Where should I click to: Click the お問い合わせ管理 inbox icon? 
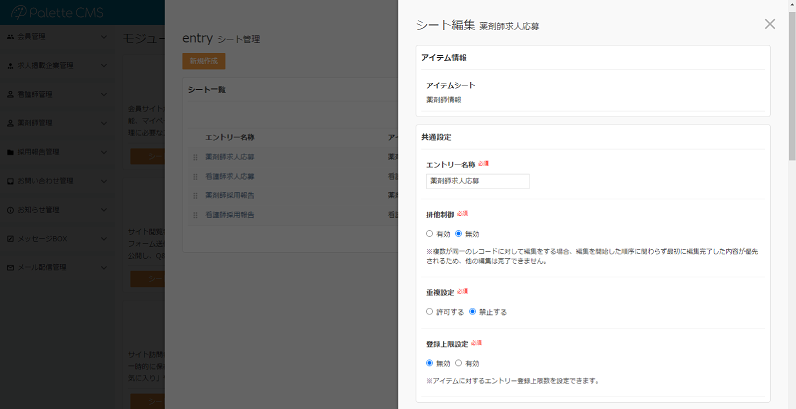[10, 181]
